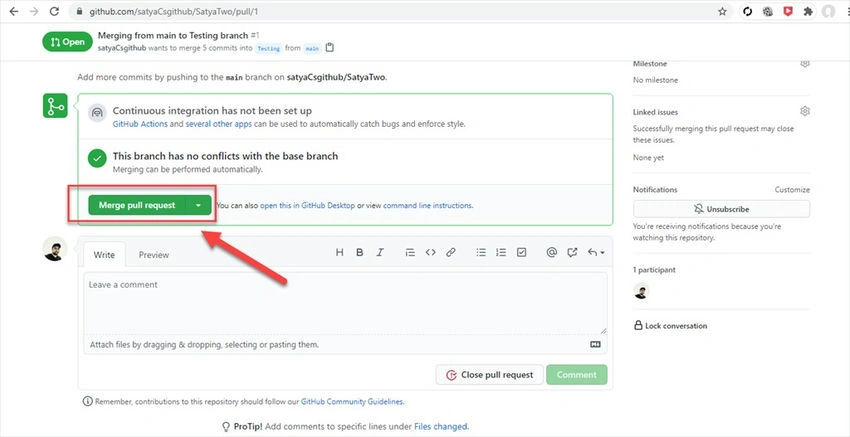Add a task list with checkbox icon
Viewport: 850px width, 437px height.
[x=521, y=252]
